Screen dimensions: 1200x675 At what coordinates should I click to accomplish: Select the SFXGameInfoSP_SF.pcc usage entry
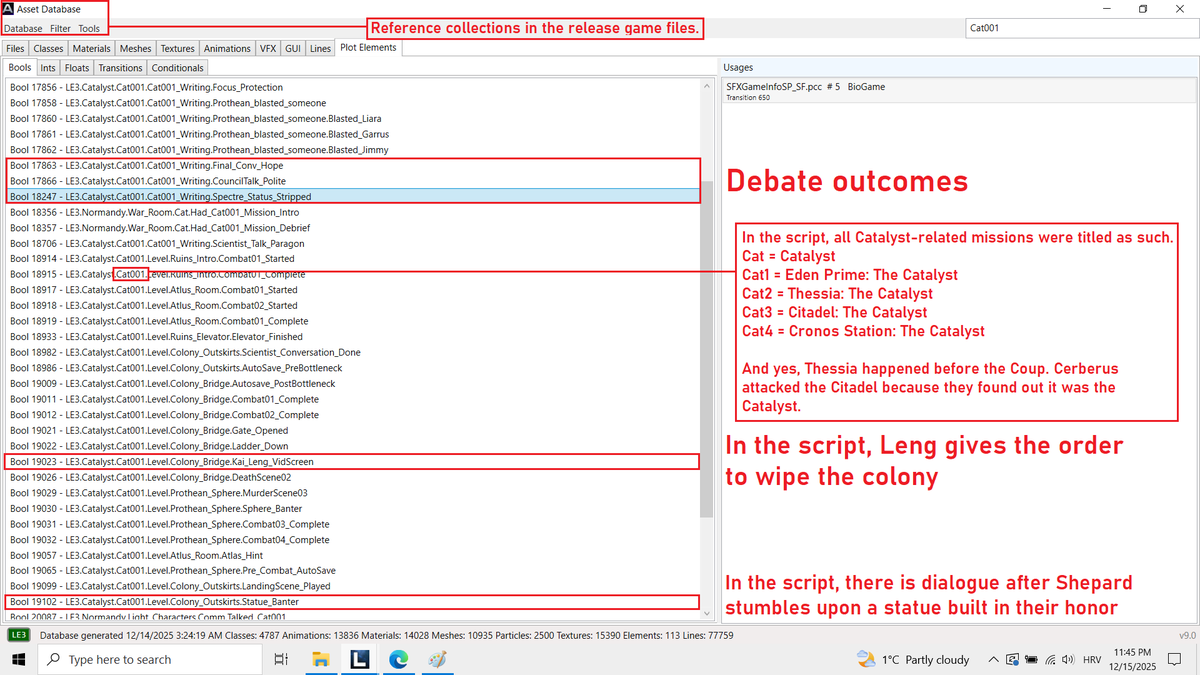959,91
